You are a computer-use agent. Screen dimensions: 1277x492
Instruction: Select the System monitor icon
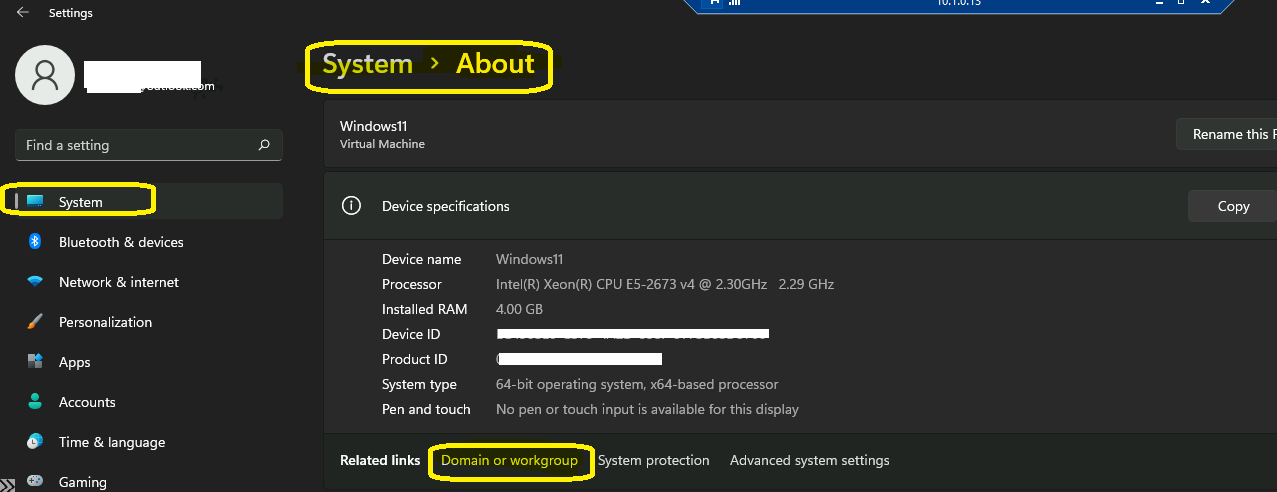pyautogui.click(x=35, y=202)
